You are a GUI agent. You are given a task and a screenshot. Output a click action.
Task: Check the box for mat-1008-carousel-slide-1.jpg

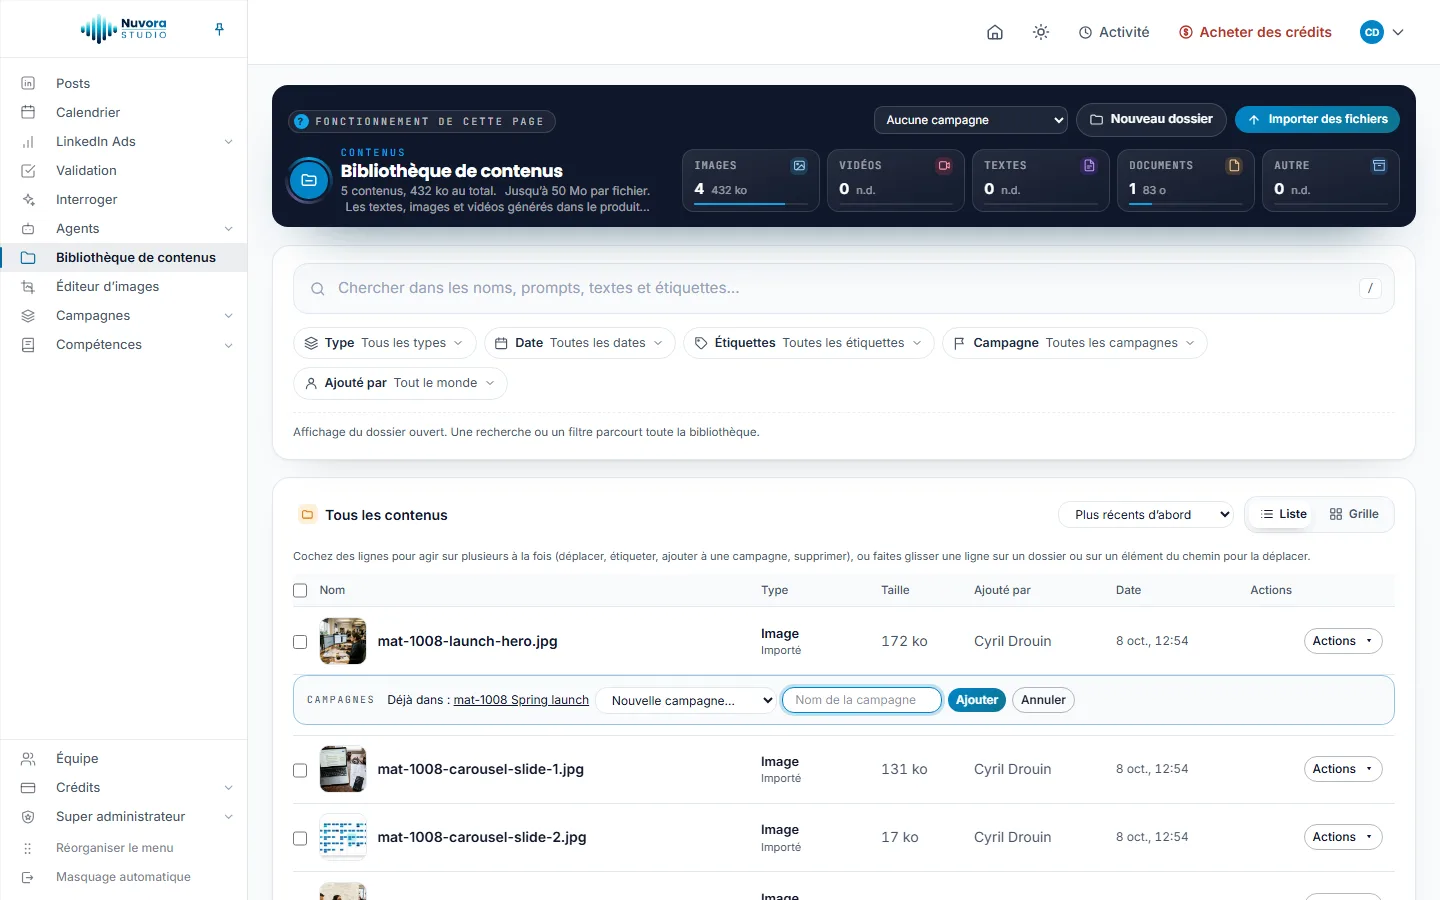pyautogui.click(x=300, y=770)
